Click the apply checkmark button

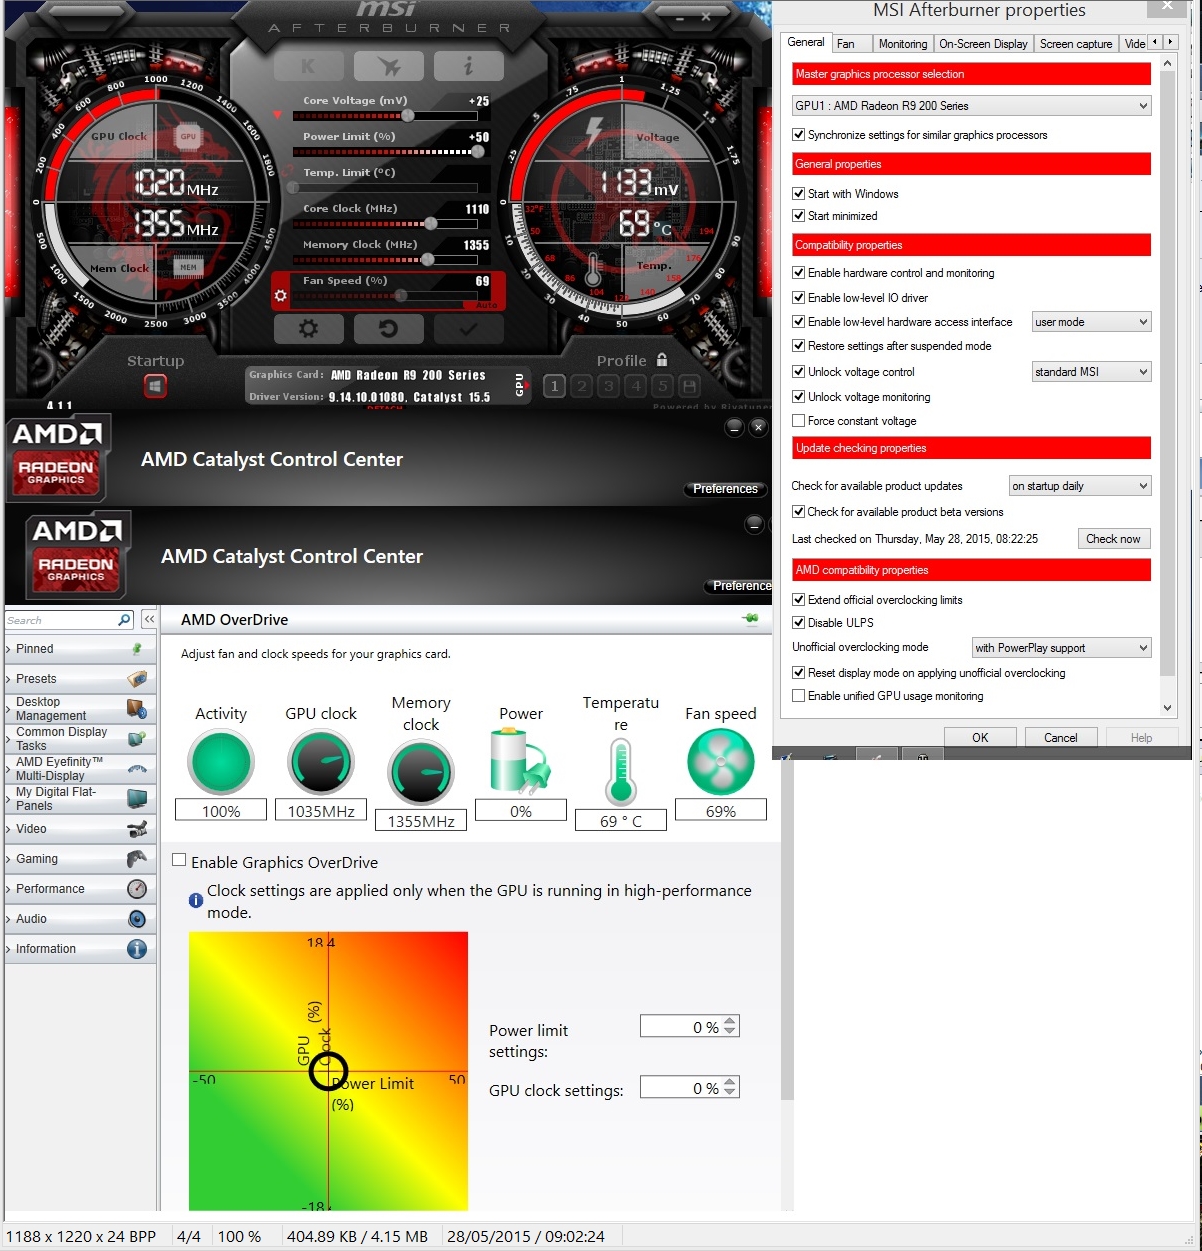click(x=468, y=328)
